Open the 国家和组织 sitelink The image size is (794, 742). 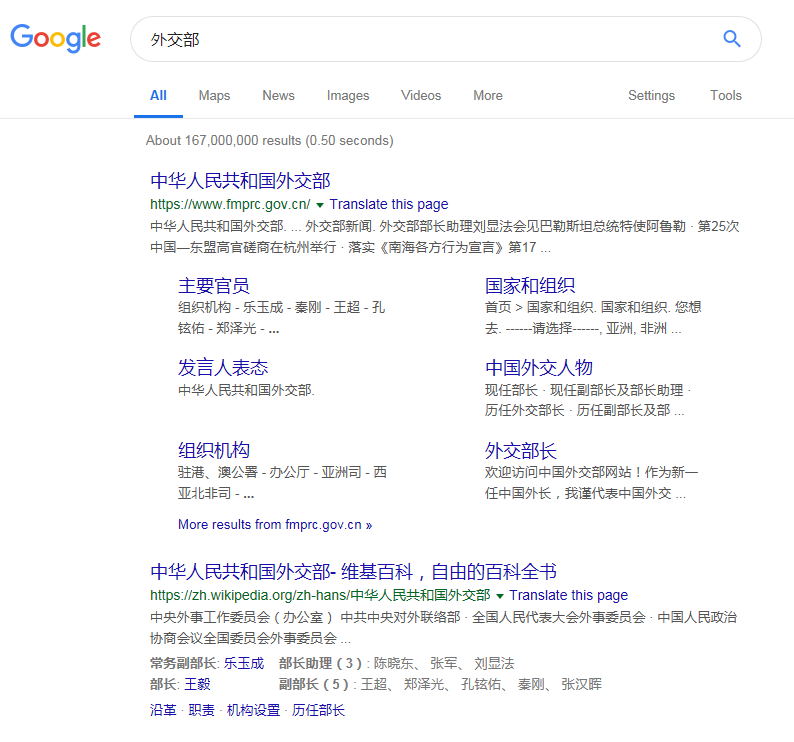click(x=530, y=286)
